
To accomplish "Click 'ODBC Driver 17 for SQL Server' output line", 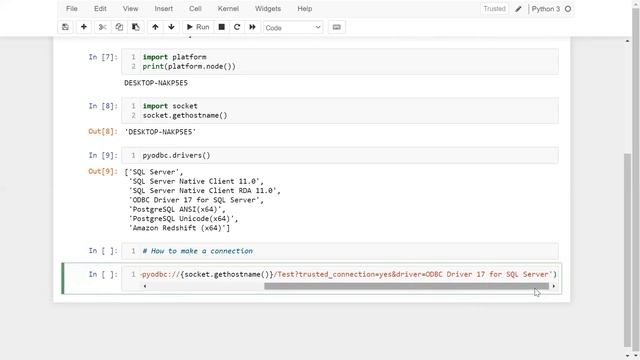I will [196, 200].
